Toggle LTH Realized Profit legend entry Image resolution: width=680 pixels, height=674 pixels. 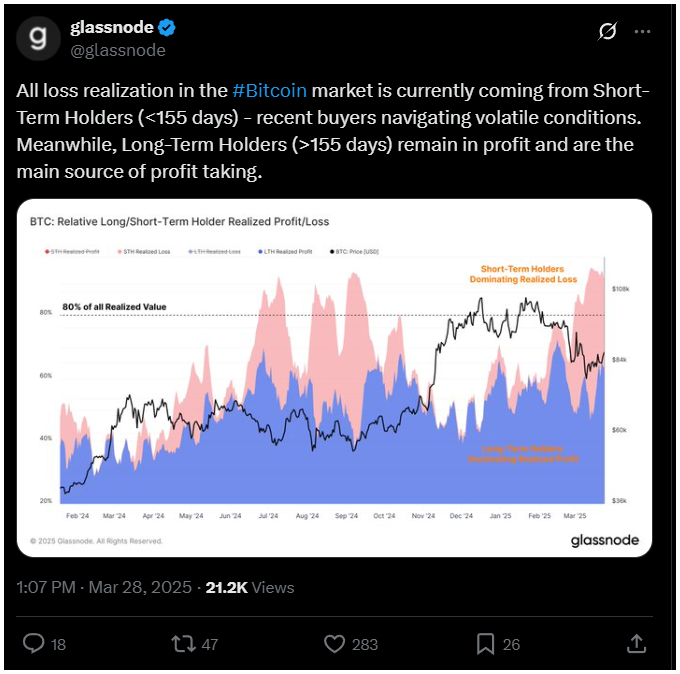[285, 252]
